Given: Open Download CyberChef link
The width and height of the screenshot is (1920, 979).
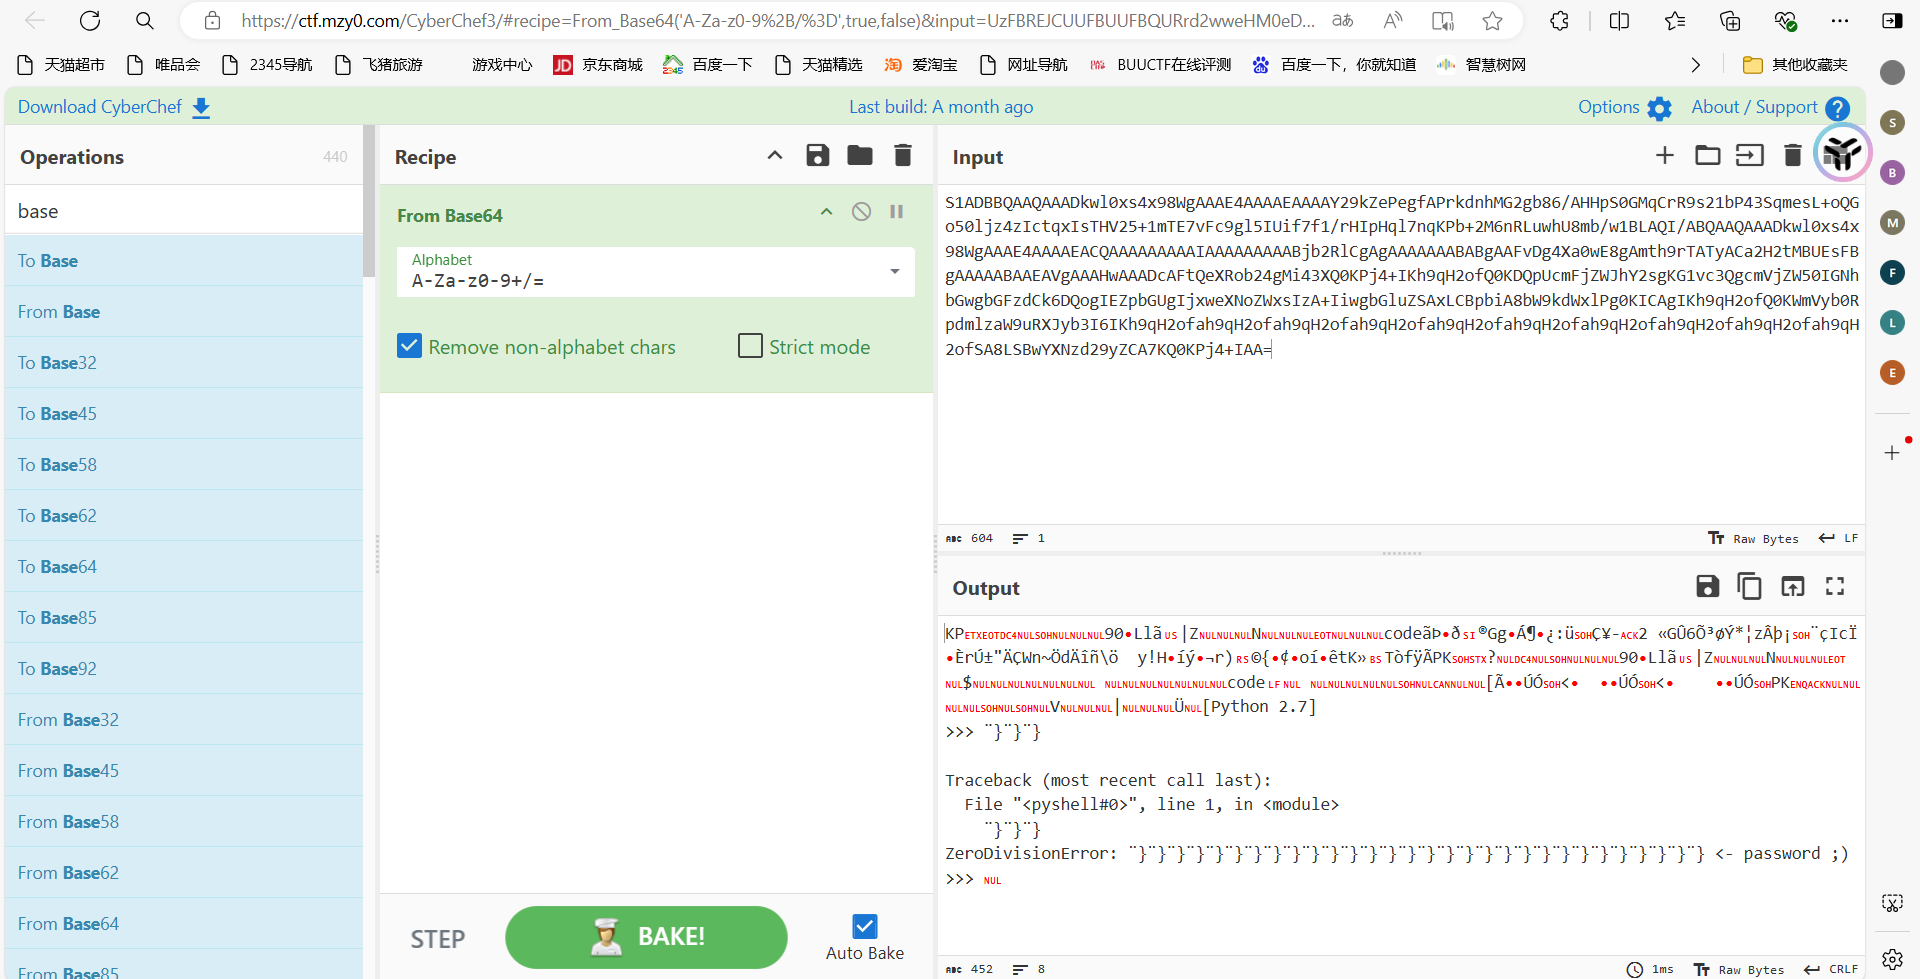Looking at the screenshot, I should [x=114, y=107].
